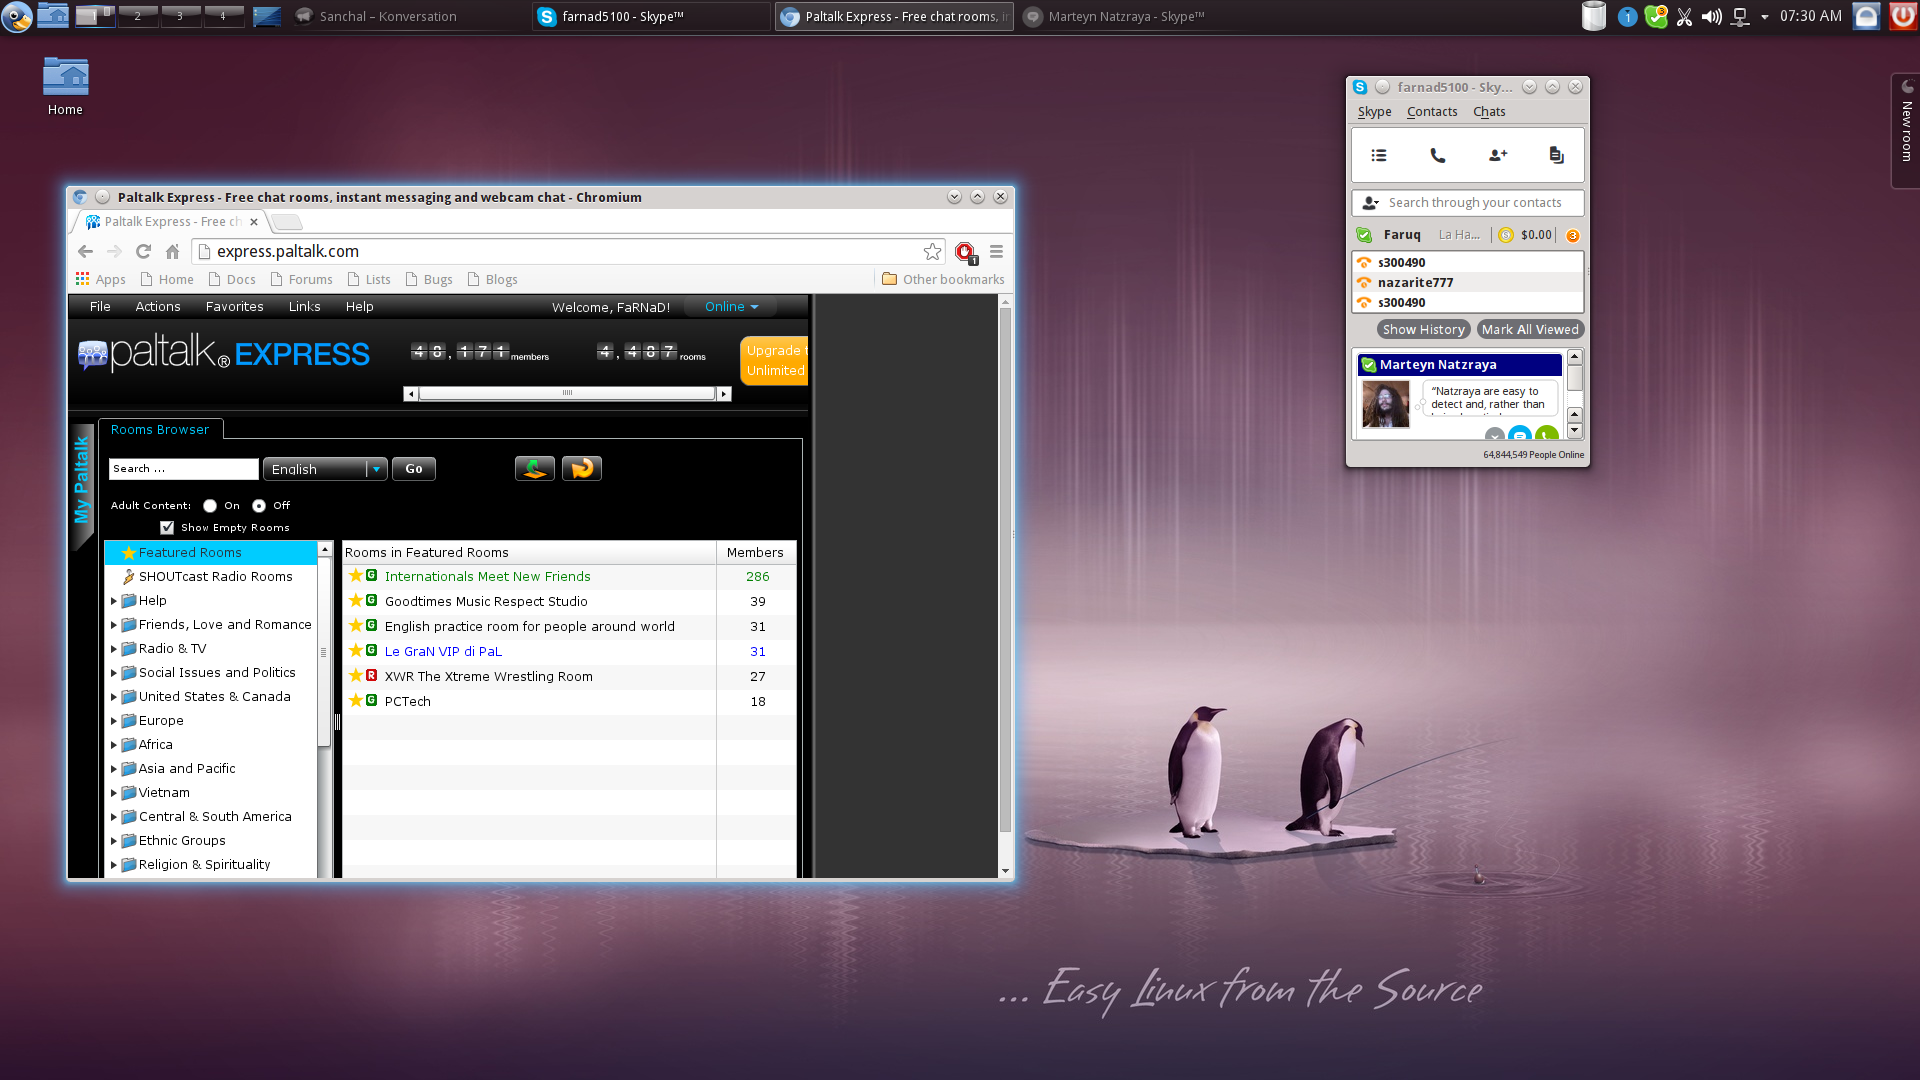The width and height of the screenshot is (1920, 1080).
Task: Start a chat with Marteyn Natzraya
Action: click(x=1520, y=435)
